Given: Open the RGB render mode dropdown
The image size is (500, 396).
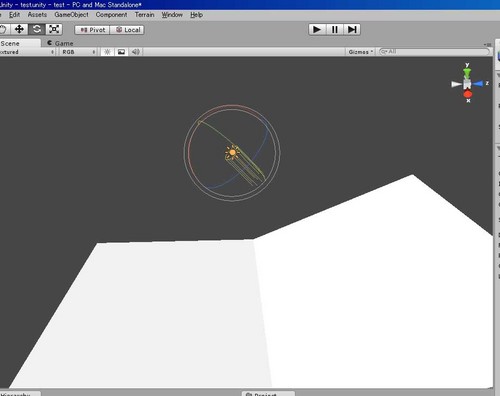Looking at the screenshot, I should pyautogui.click(x=78, y=52).
